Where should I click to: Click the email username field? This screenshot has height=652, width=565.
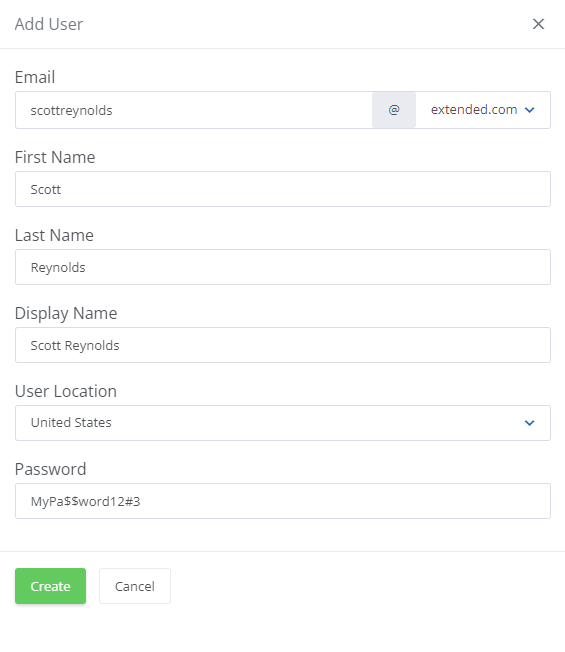click(194, 110)
